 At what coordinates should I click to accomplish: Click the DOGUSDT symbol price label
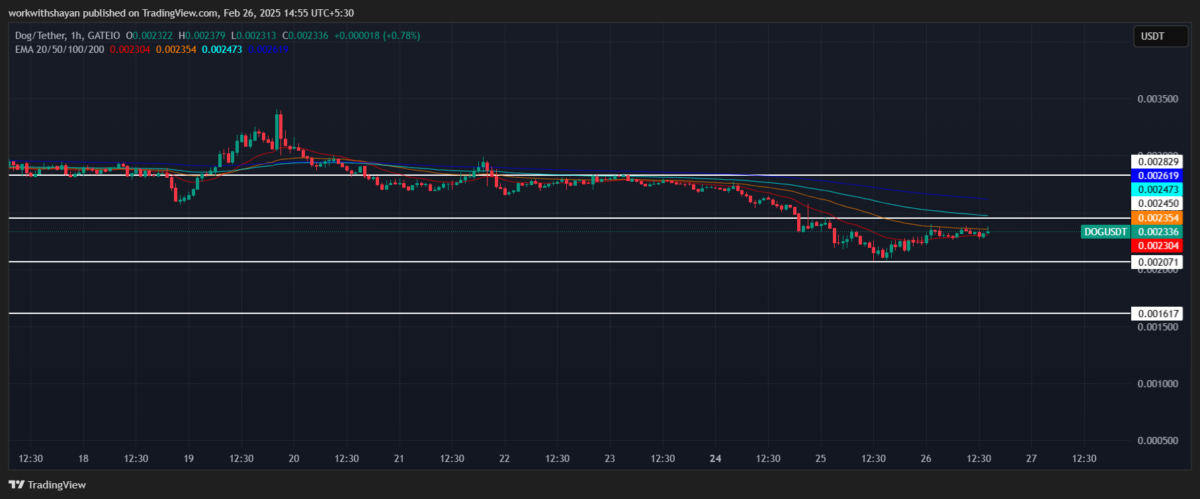tap(1105, 232)
